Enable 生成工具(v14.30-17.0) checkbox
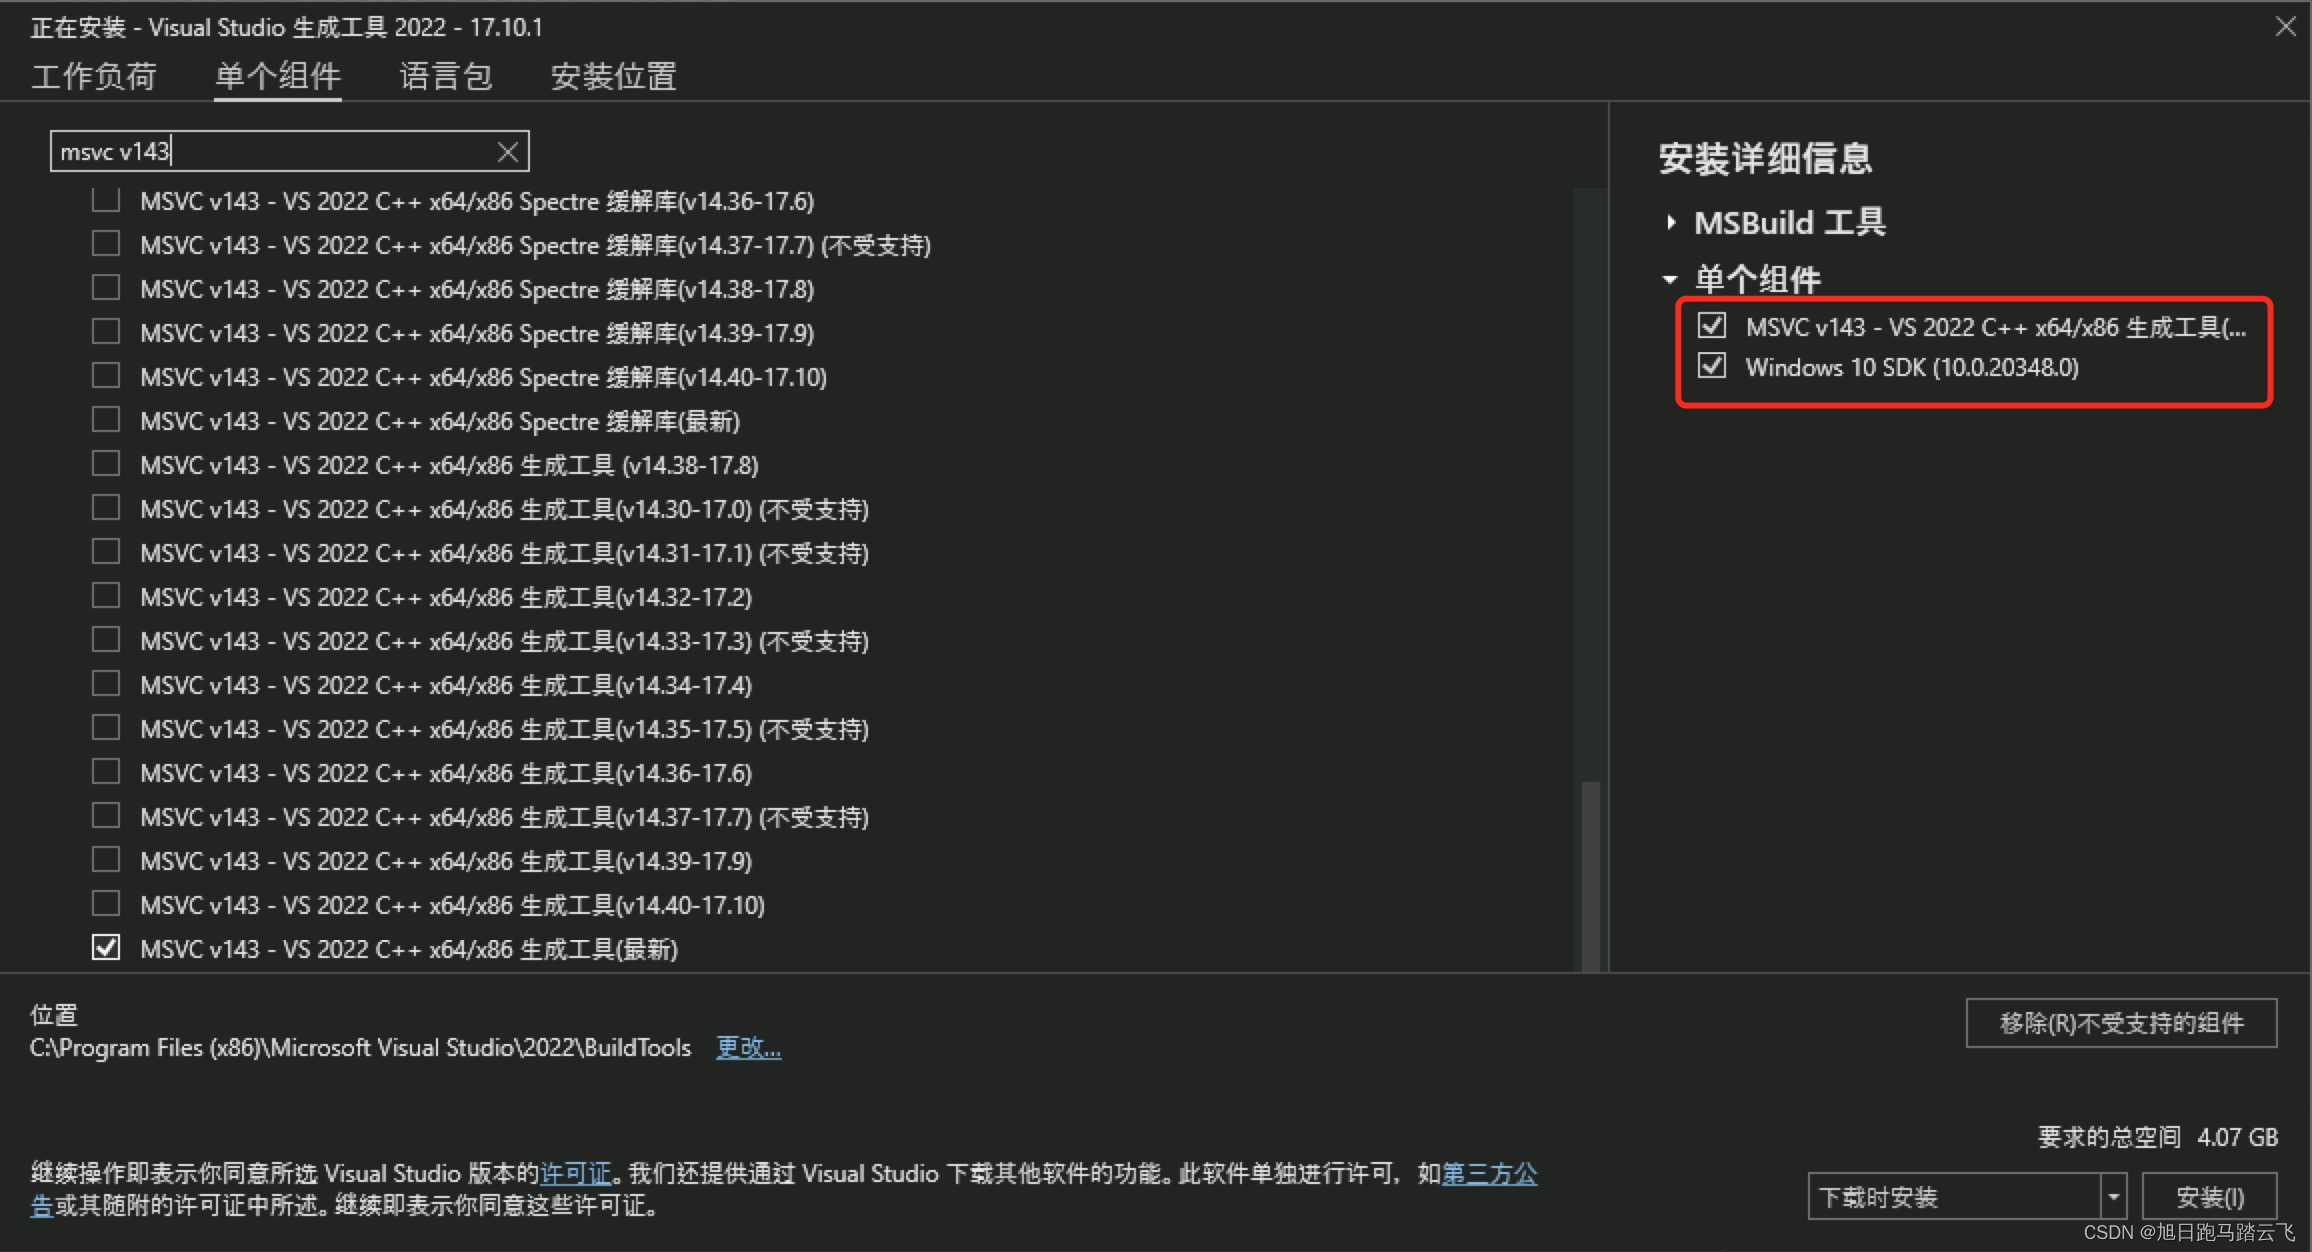The width and height of the screenshot is (2312, 1252). [106, 508]
